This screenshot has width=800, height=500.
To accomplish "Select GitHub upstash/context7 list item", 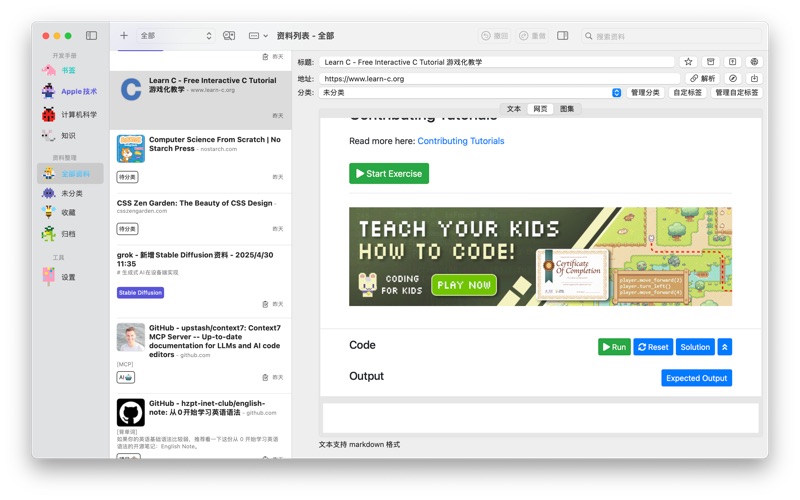I will 201,354.
